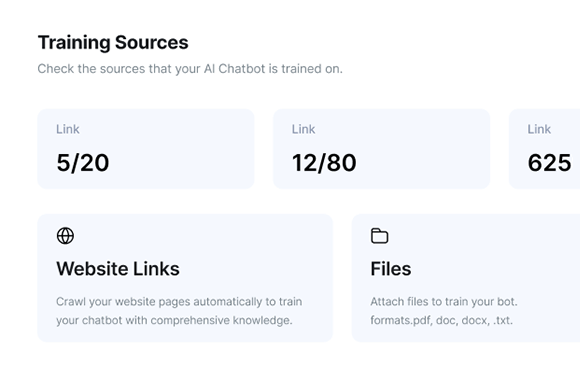Click the Training Sources heading

click(113, 42)
